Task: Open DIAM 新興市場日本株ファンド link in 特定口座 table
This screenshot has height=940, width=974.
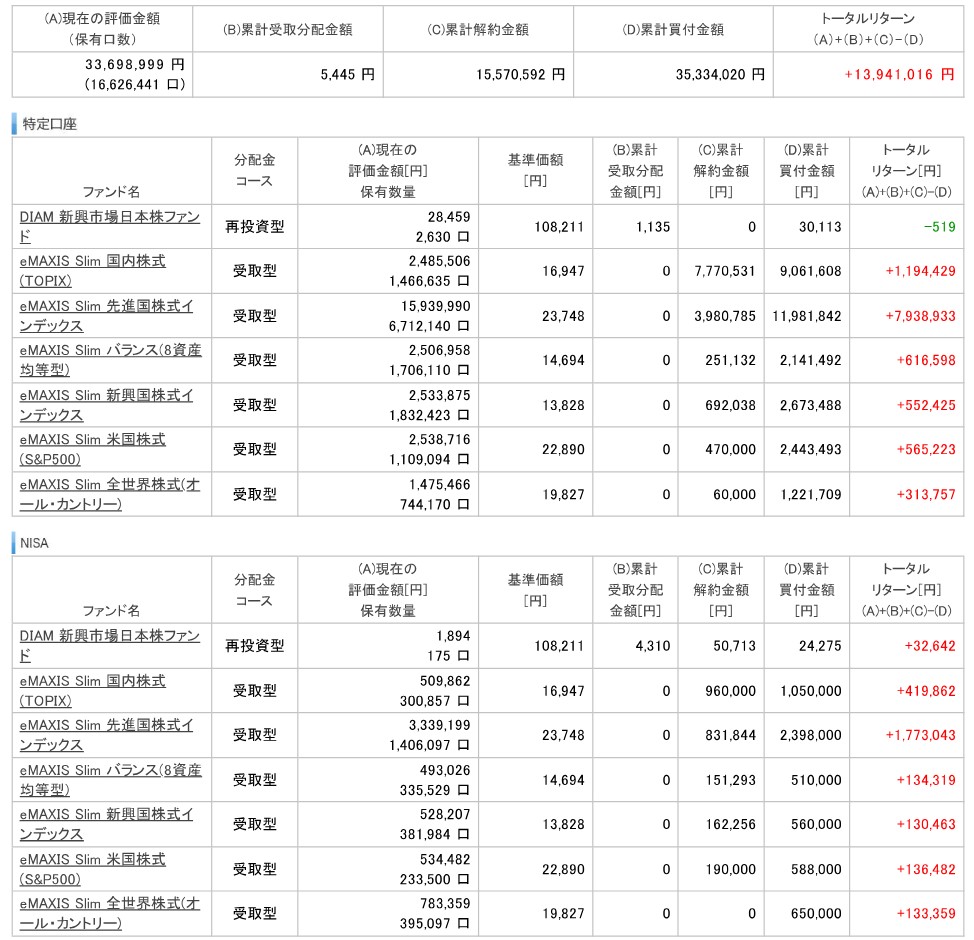Action: 109,227
